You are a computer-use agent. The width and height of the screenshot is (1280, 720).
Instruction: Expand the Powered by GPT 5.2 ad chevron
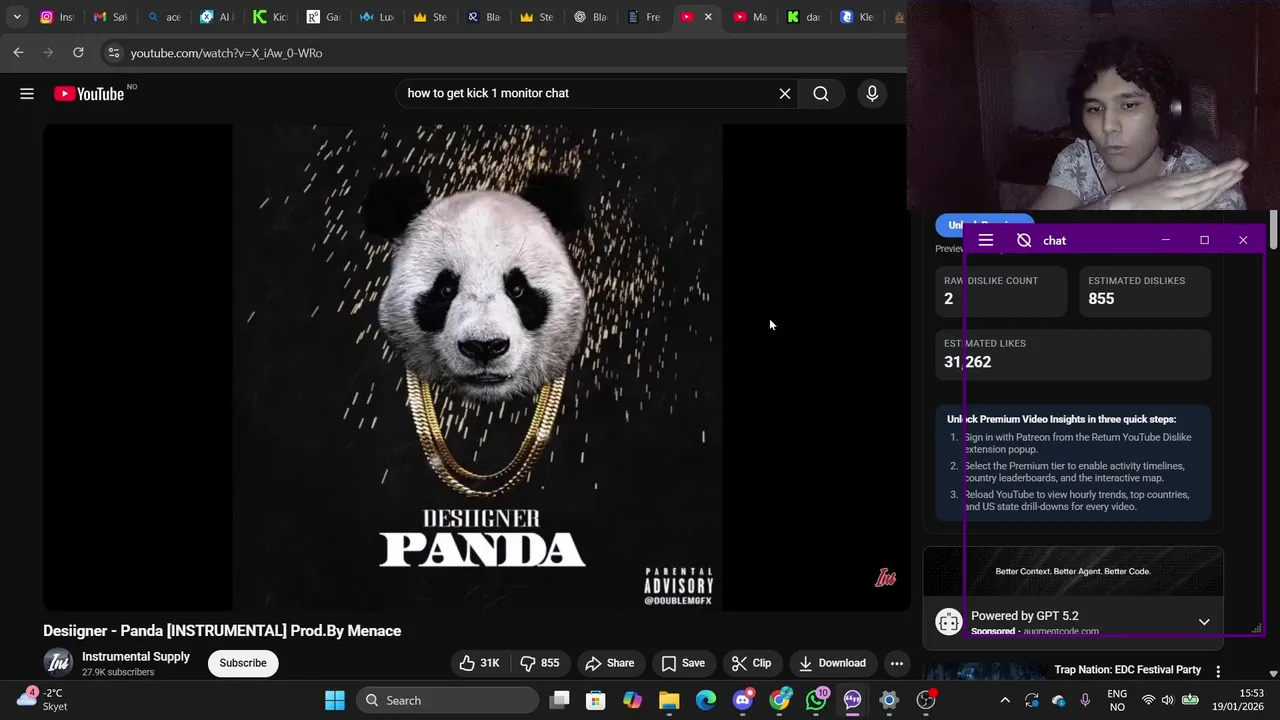(x=1204, y=622)
